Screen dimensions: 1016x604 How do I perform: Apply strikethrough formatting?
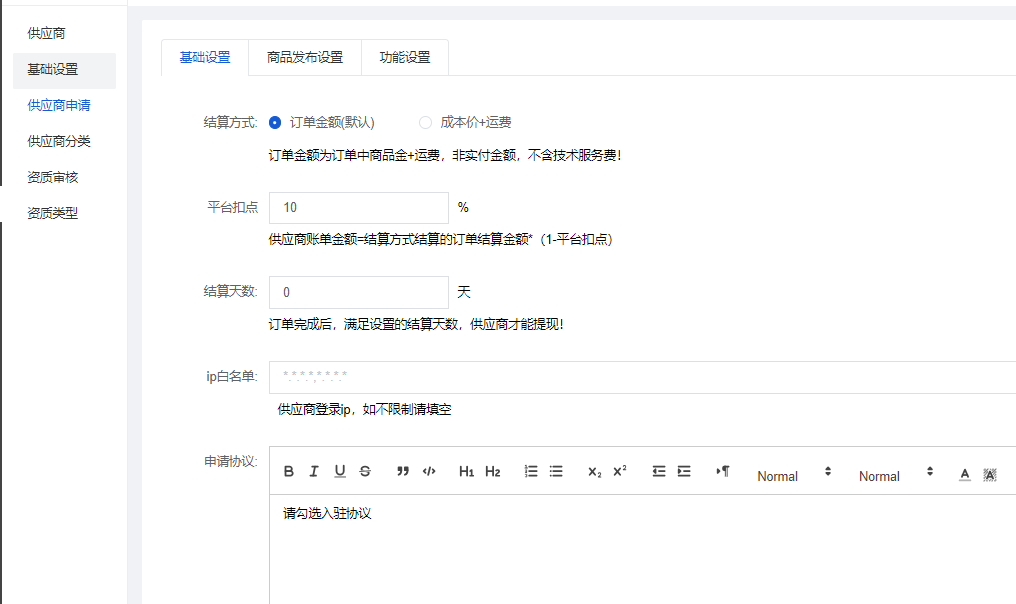pos(365,472)
